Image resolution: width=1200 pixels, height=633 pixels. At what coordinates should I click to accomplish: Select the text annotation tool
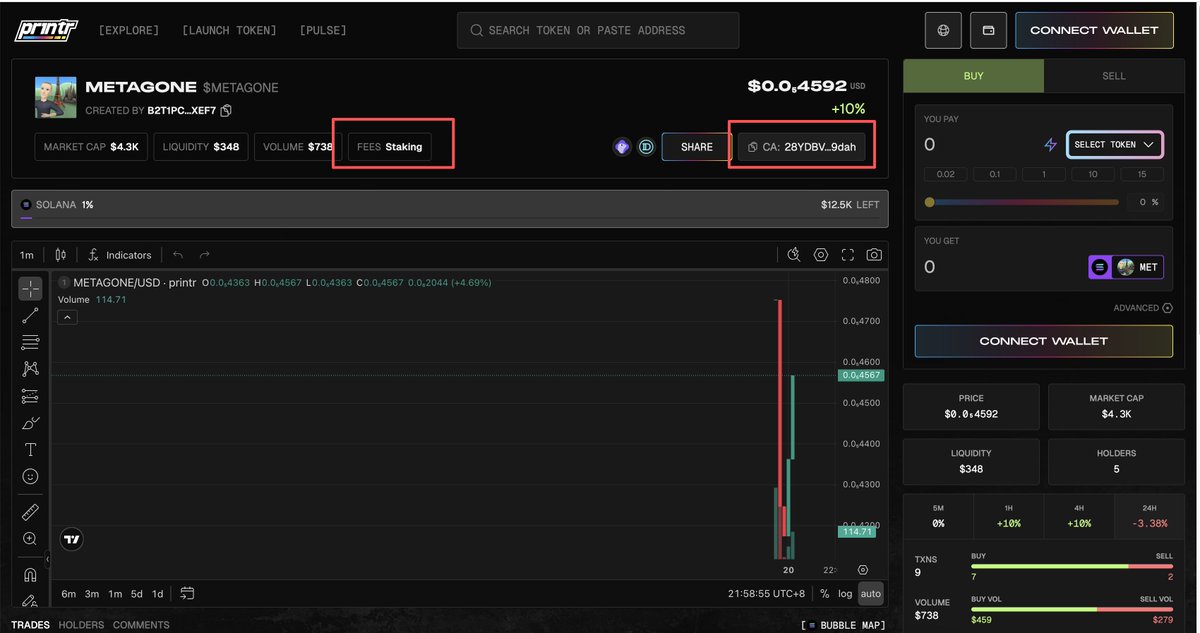[x=30, y=450]
